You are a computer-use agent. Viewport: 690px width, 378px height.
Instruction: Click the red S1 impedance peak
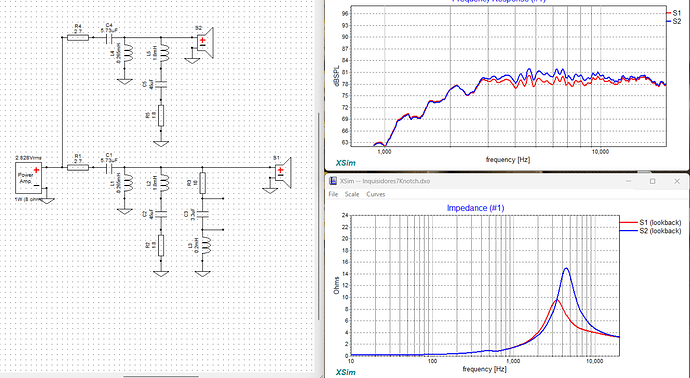click(x=557, y=300)
